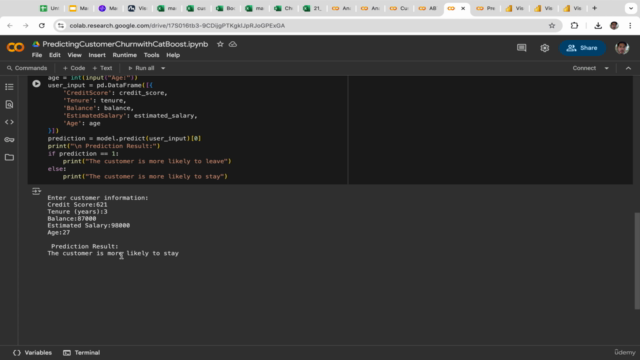The height and width of the screenshot is (360, 640).
Task: Click the 'prediction = model.predict' code line
Action: point(124,138)
